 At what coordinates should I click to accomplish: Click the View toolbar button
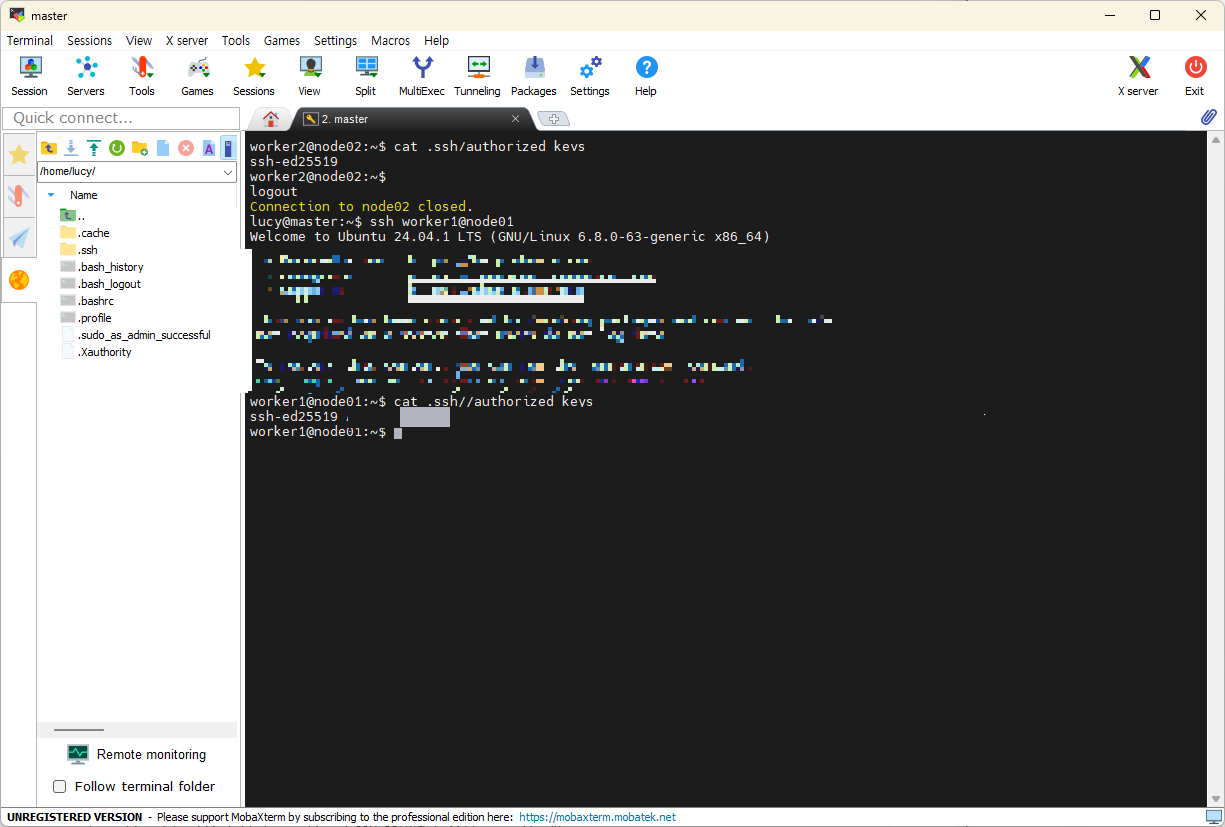point(310,77)
